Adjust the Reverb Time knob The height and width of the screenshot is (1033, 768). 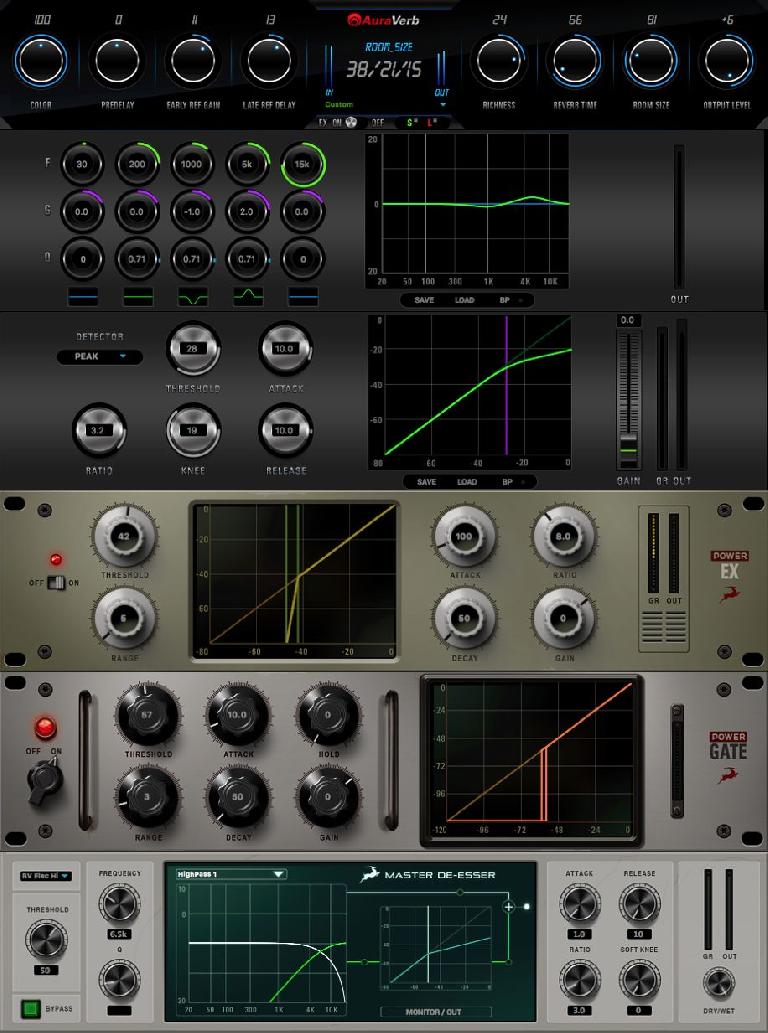575,61
